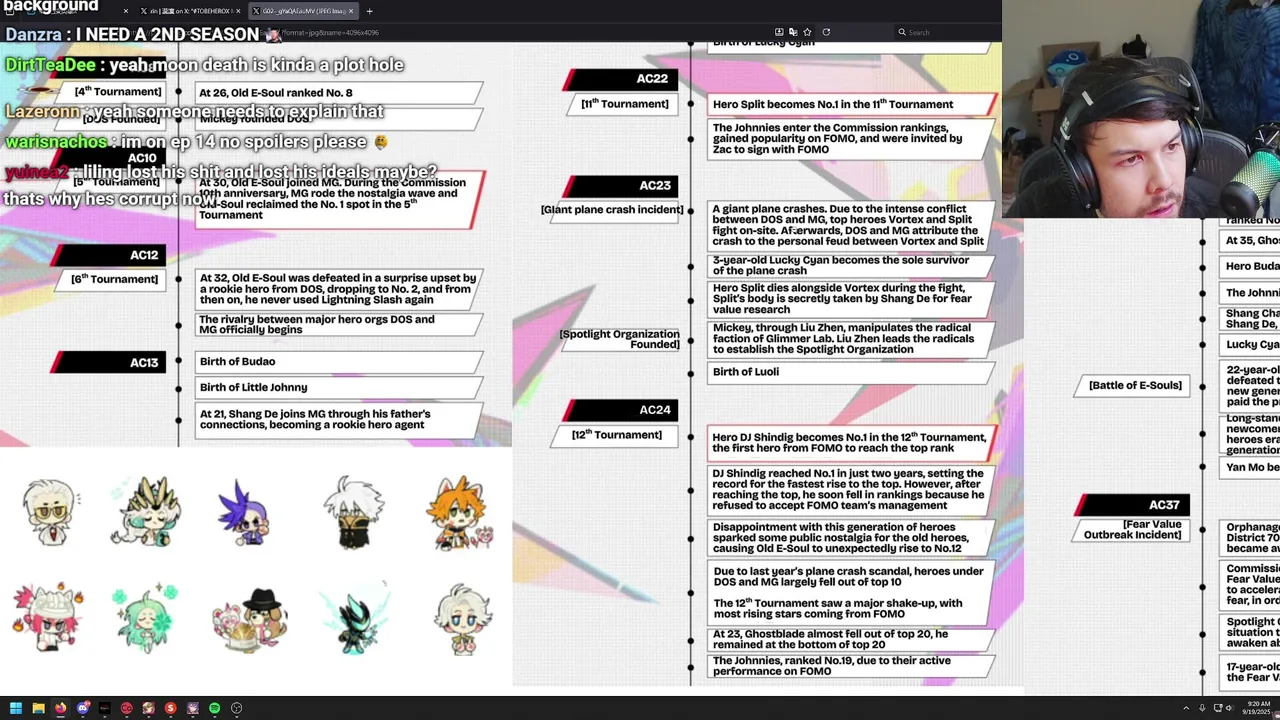This screenshot has height=720, width=1280.
Task: Click the Firefox icon in the taskbar
Action: 60,708
